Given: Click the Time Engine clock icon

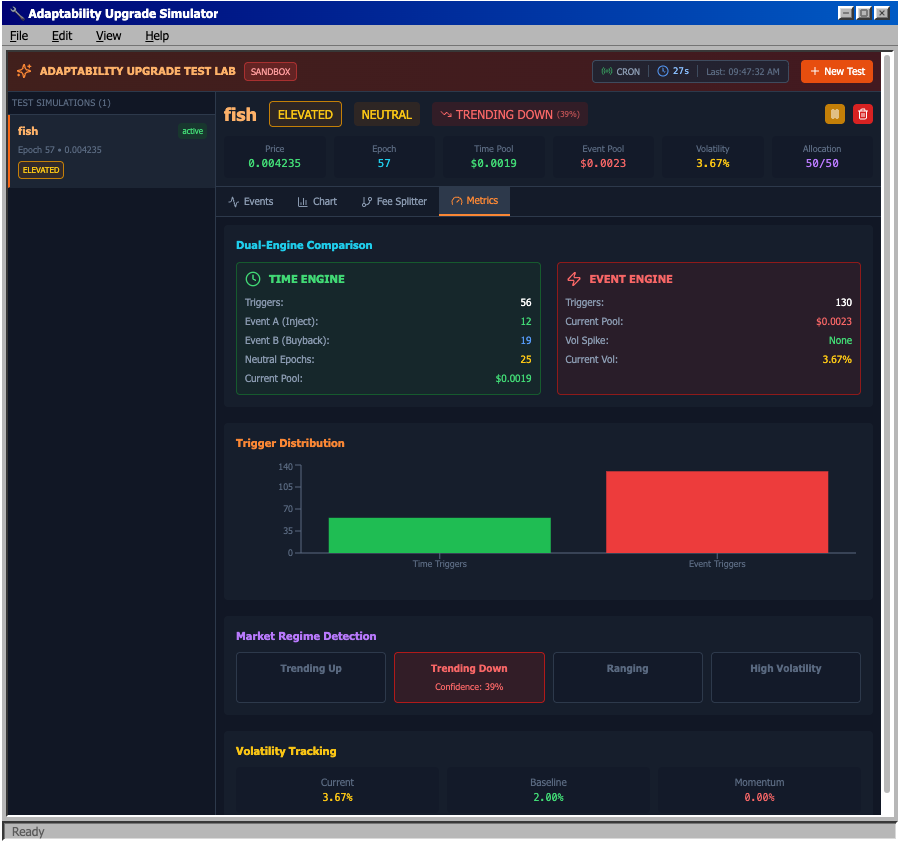Looking at the screenshot, I should [x=253, y=279].
